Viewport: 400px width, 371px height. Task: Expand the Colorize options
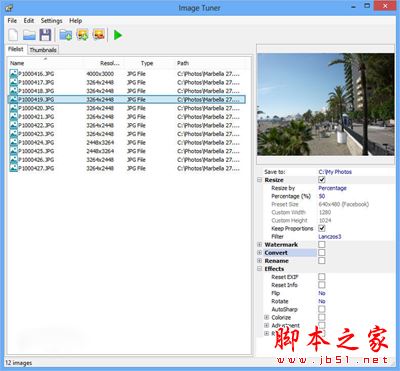[267, 317]
